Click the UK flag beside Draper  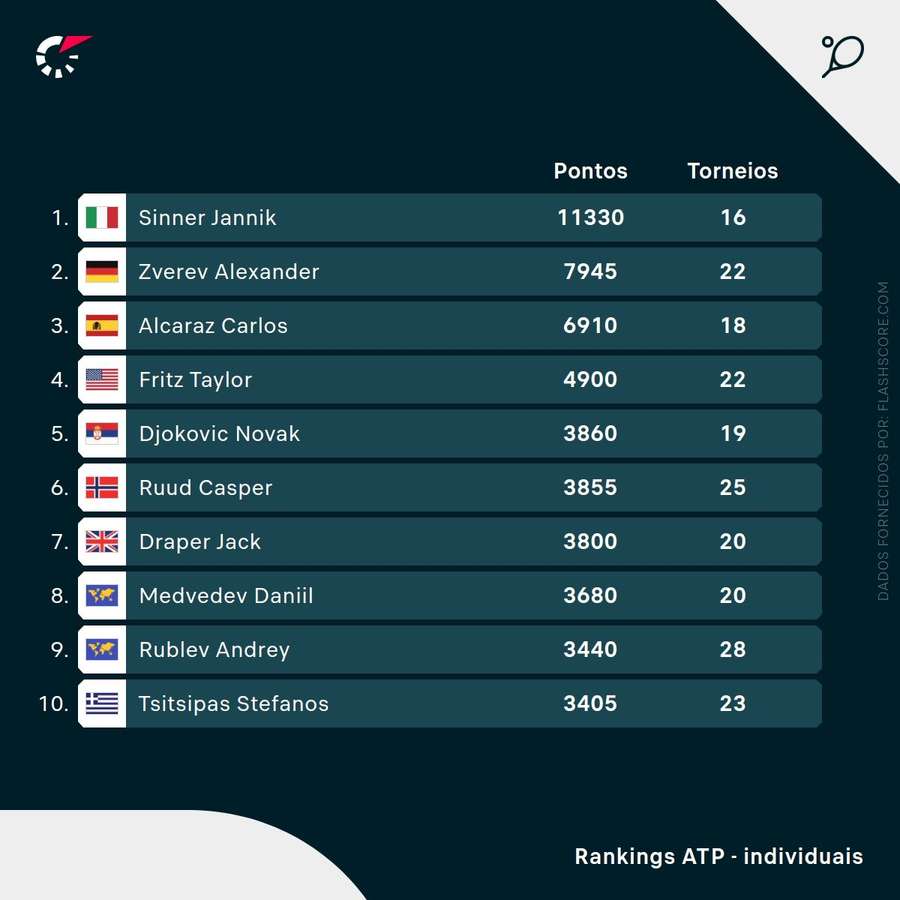click(x=102, y=542)
